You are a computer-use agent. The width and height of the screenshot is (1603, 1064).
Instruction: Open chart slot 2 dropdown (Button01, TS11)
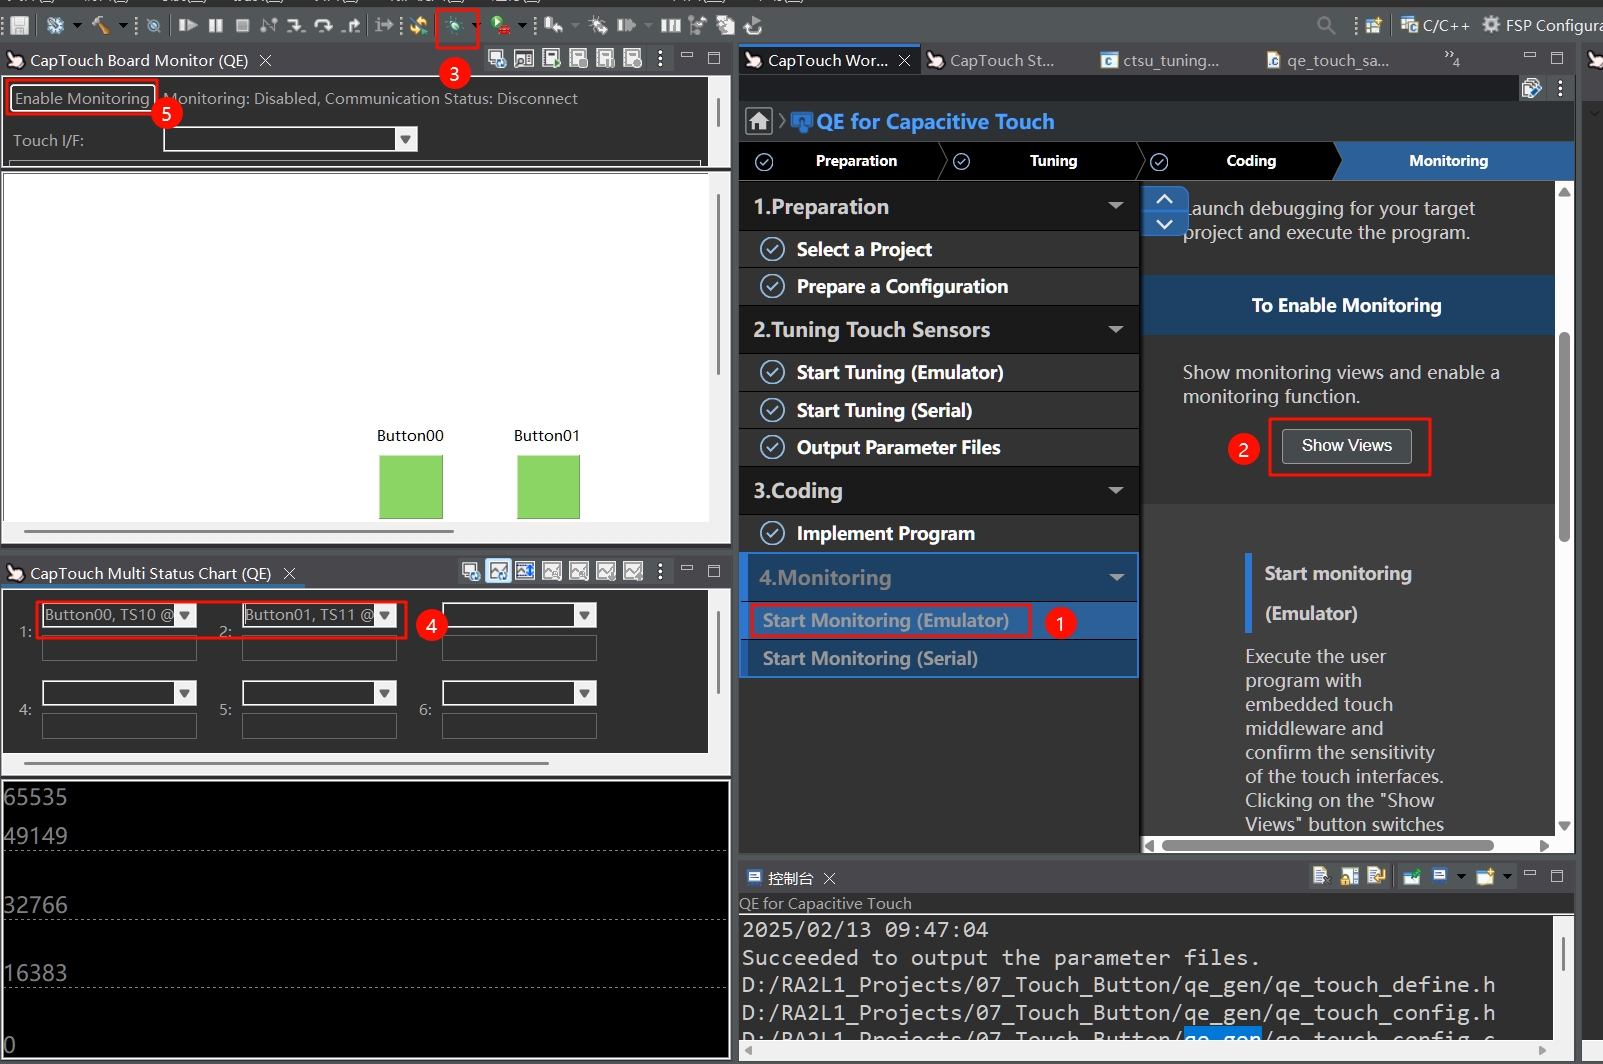385,615
